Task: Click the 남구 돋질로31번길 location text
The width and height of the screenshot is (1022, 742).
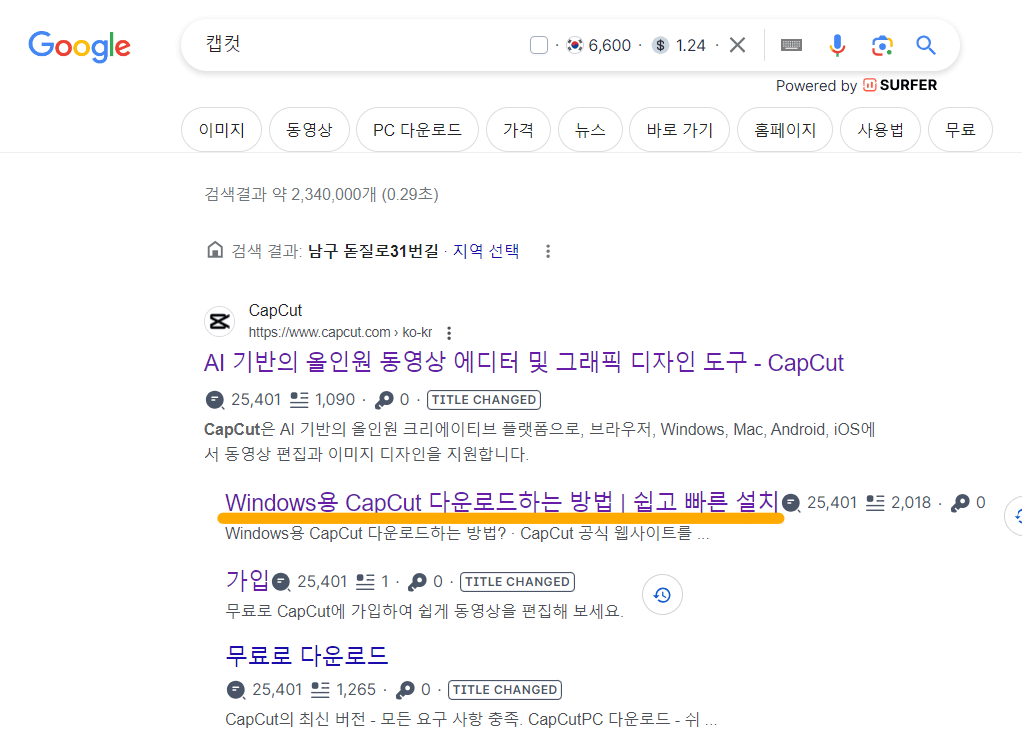Action: pyautogui.click(x=373, y=251)
